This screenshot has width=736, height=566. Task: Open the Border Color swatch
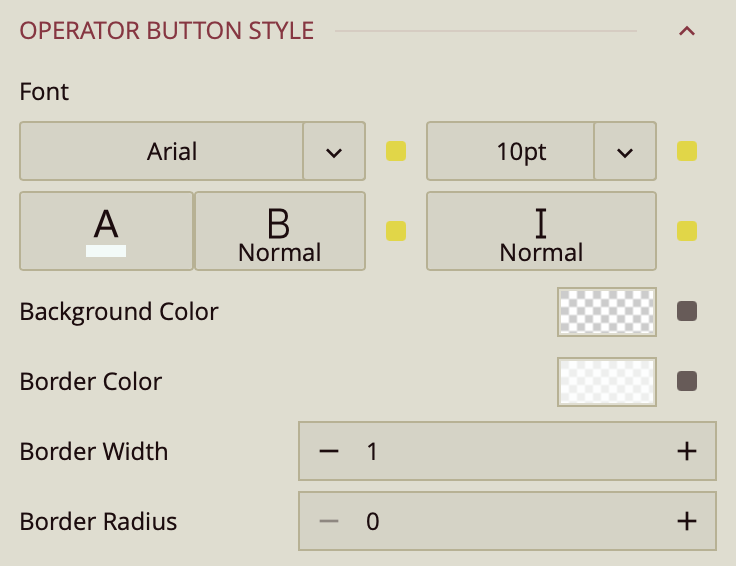click(x=606, y=382)
